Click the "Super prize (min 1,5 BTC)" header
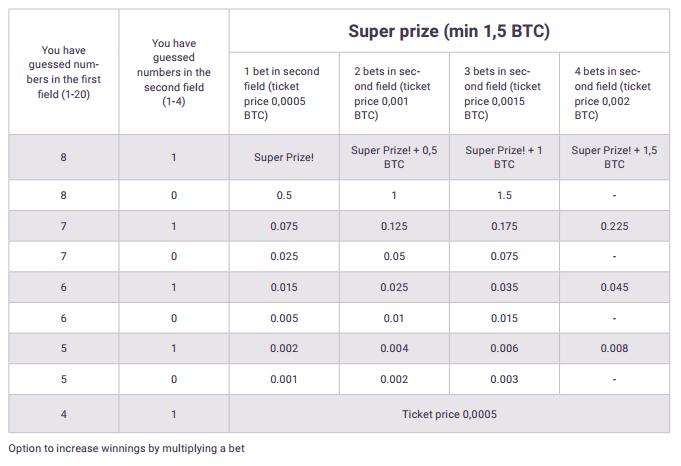 click(449, 31)
